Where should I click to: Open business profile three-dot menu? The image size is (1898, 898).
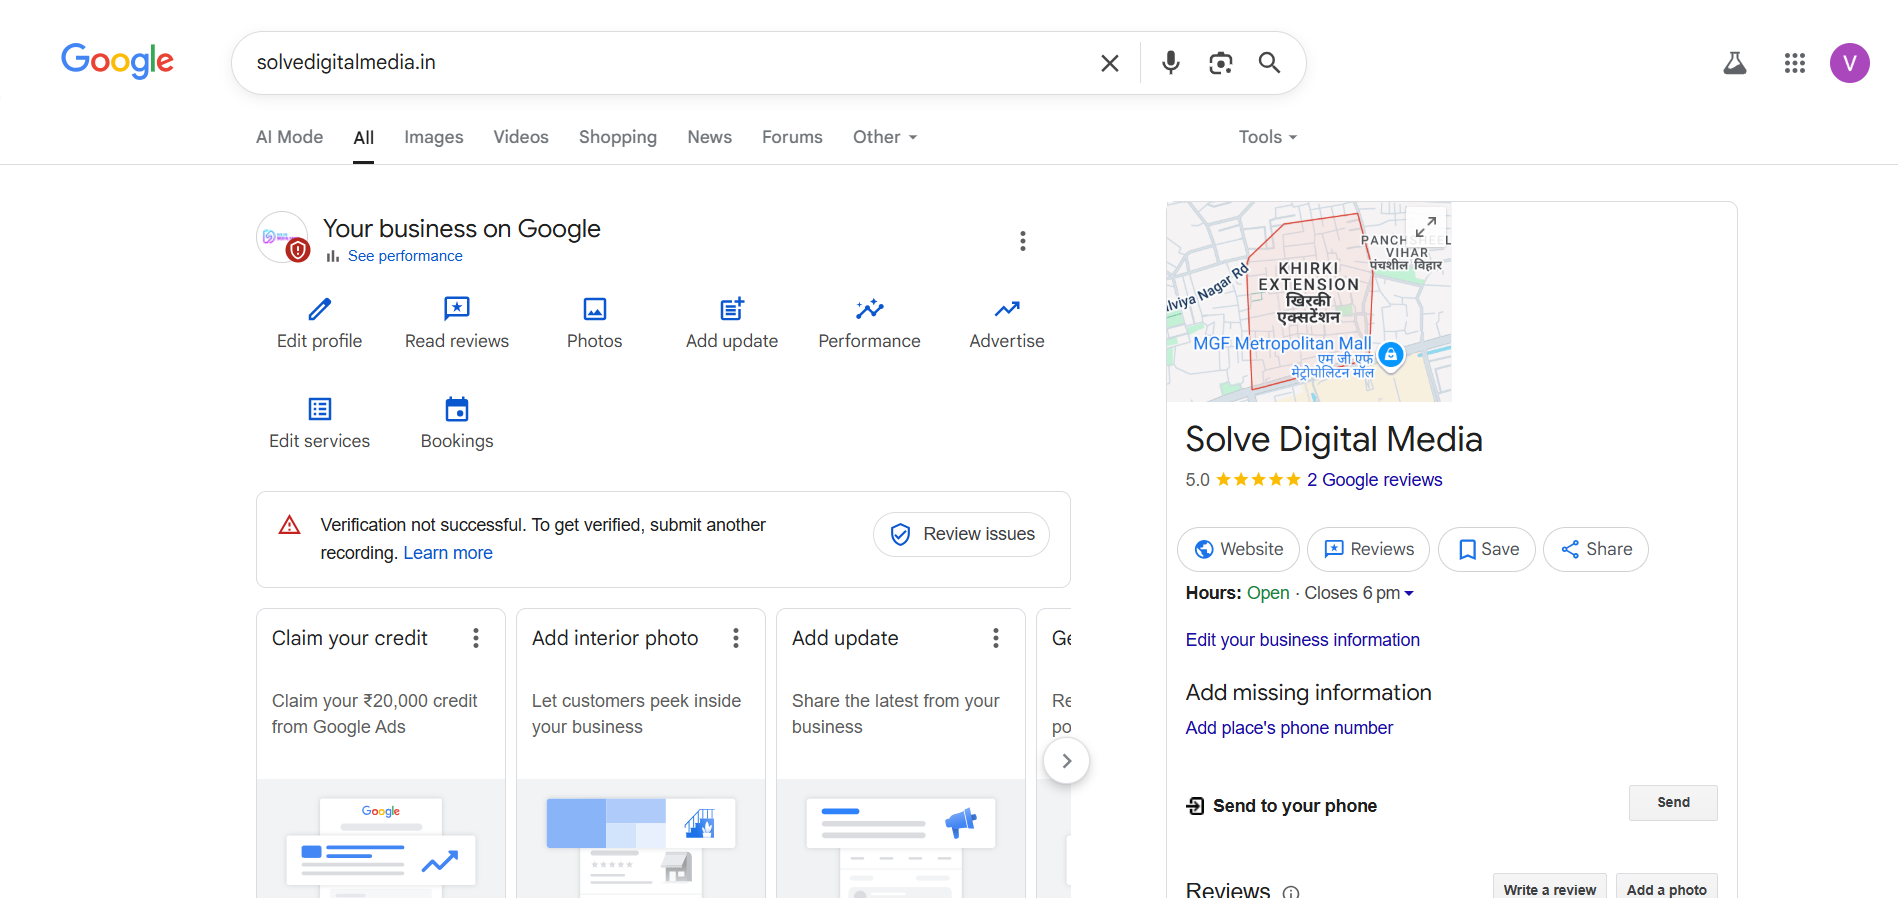tap(1022, 241)
